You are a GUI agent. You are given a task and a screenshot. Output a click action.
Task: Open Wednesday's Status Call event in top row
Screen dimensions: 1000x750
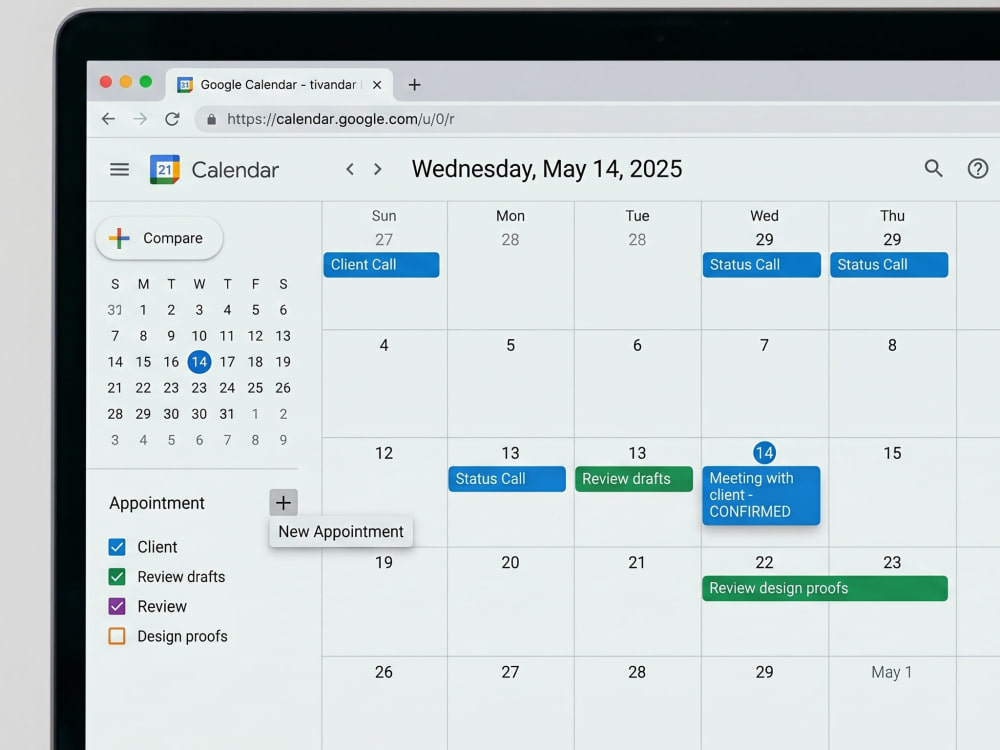[761, 265]
